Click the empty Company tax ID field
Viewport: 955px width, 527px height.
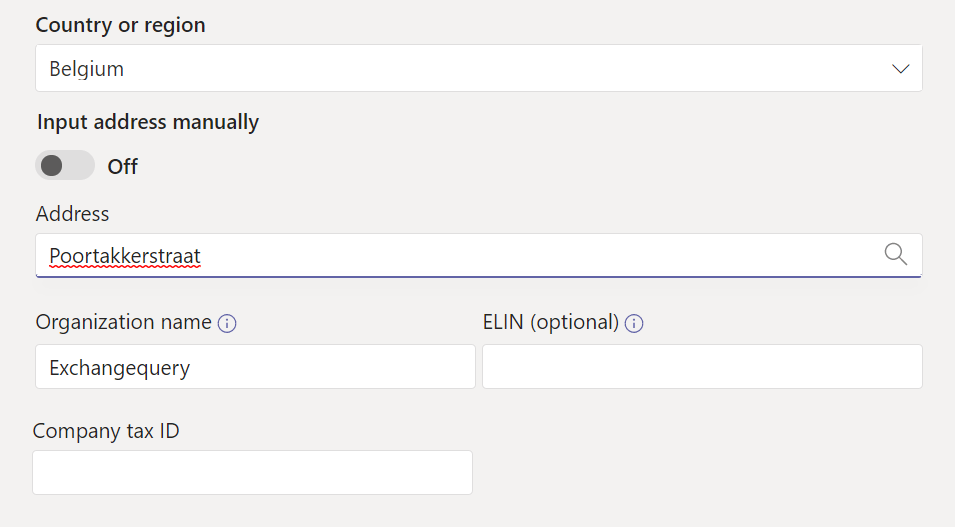[252, 472]
